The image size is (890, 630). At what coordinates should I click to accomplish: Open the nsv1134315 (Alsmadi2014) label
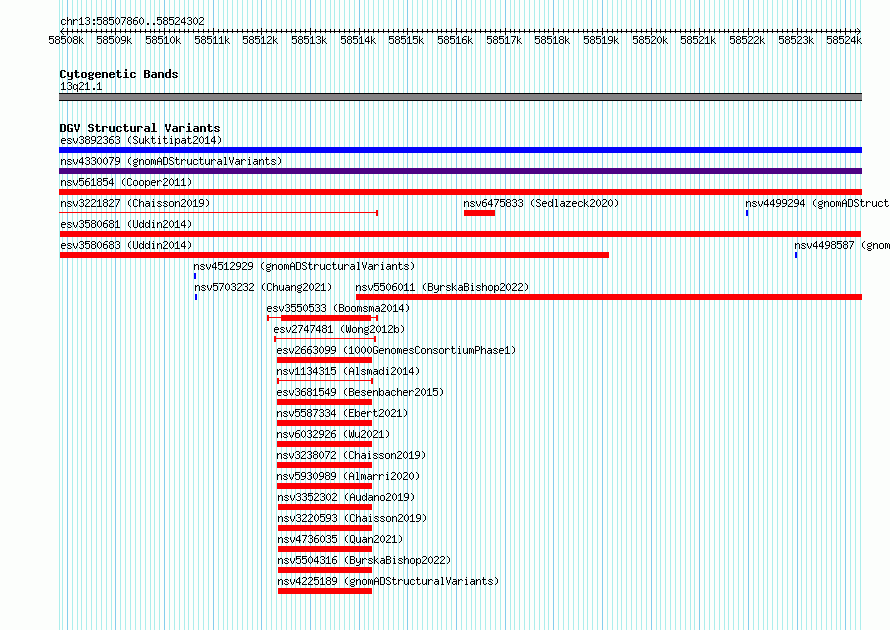tap(349, 371)
